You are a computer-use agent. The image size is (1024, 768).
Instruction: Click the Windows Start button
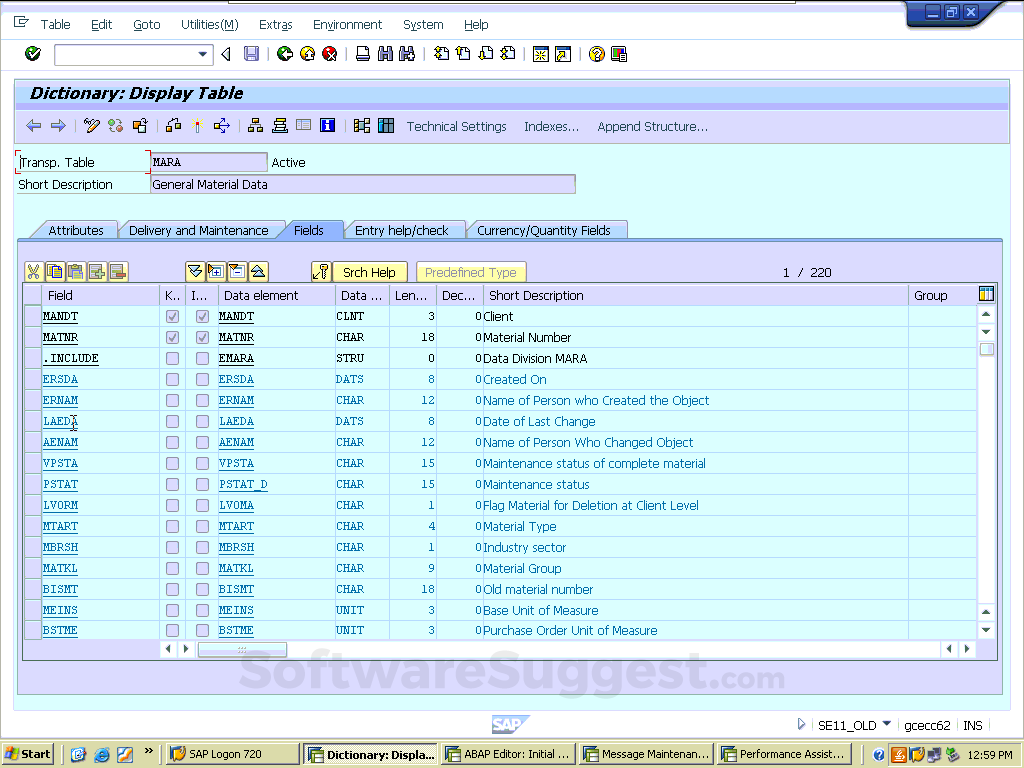tap(28, 754)
